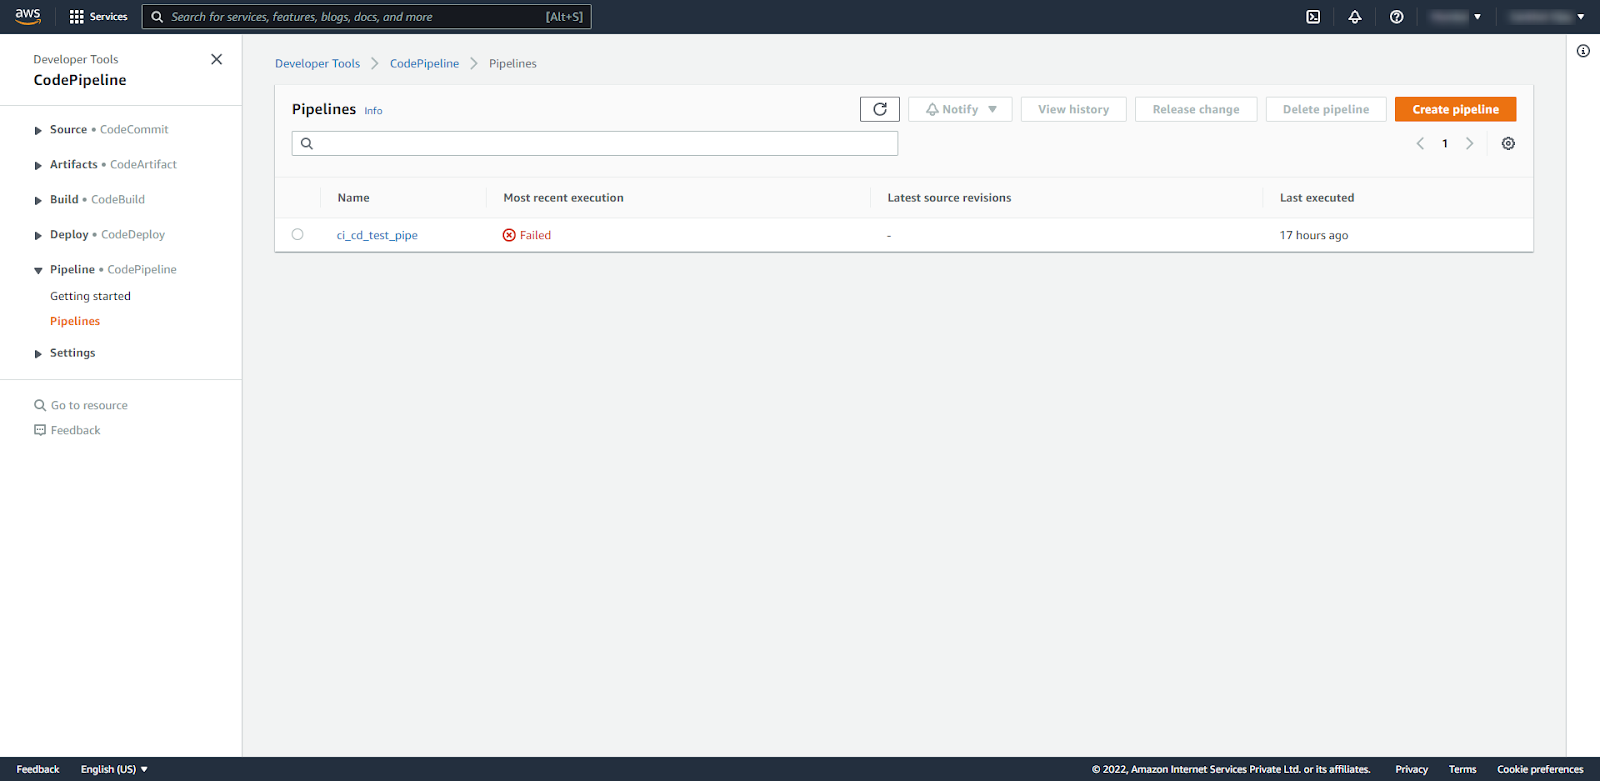Open the Terms link in footer
This screenshot has width=1600, height=781.
pyautogui.click(x=1462, y=769)
